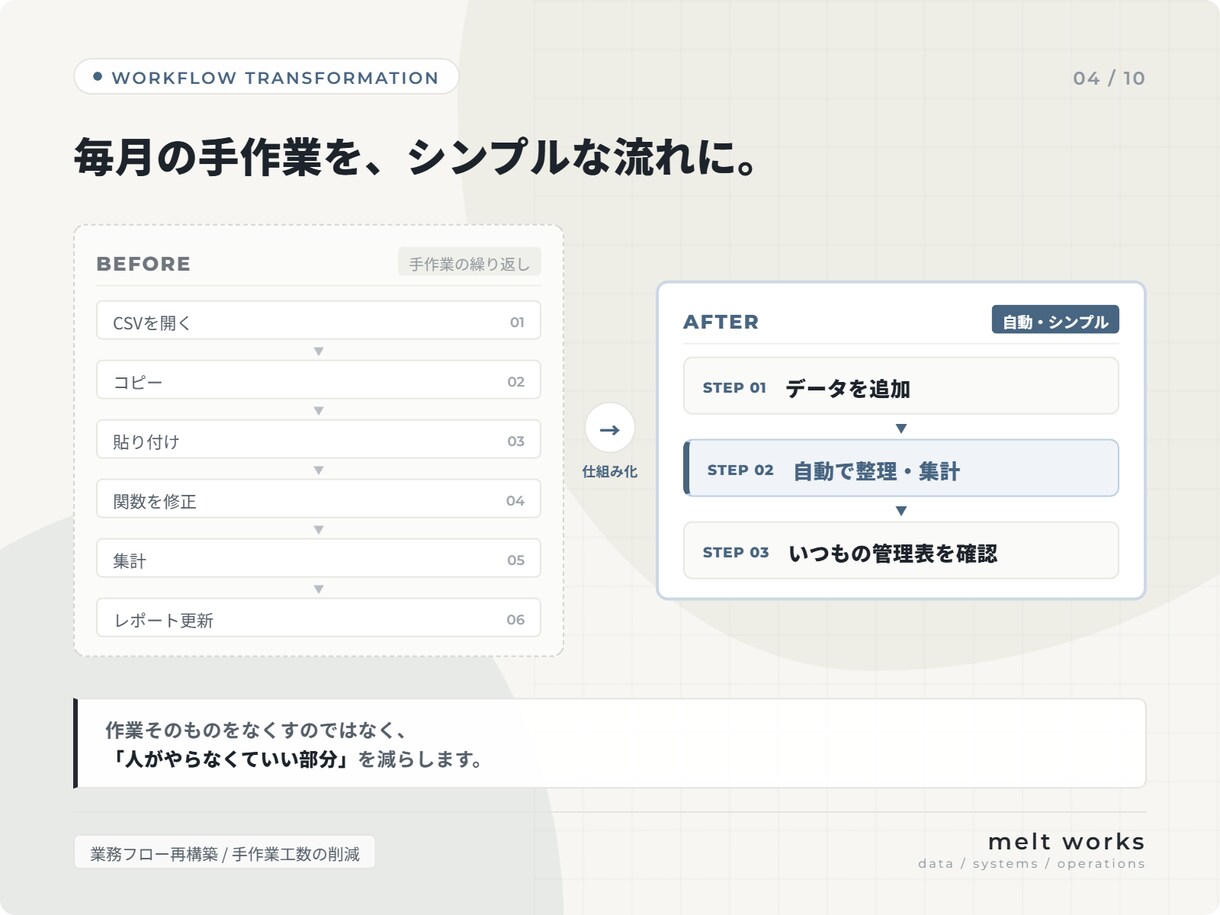This screenshot has height=915, width=1220.
Task: Click the page number 04 / 10
Action: (1109, 78)
